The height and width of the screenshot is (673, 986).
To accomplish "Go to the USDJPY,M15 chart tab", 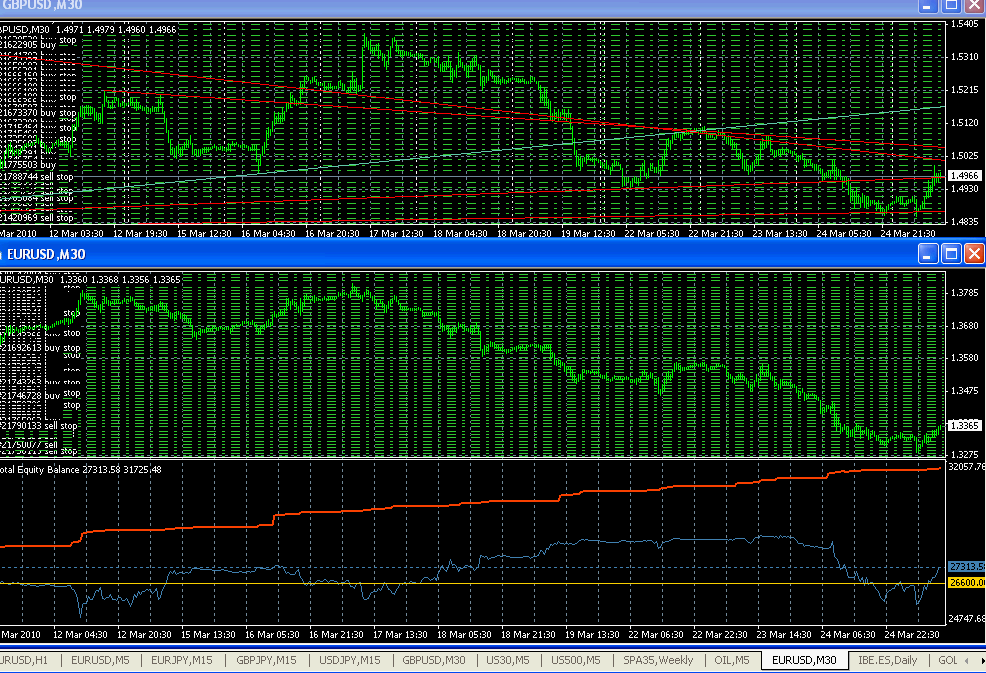I will (349, 660).
